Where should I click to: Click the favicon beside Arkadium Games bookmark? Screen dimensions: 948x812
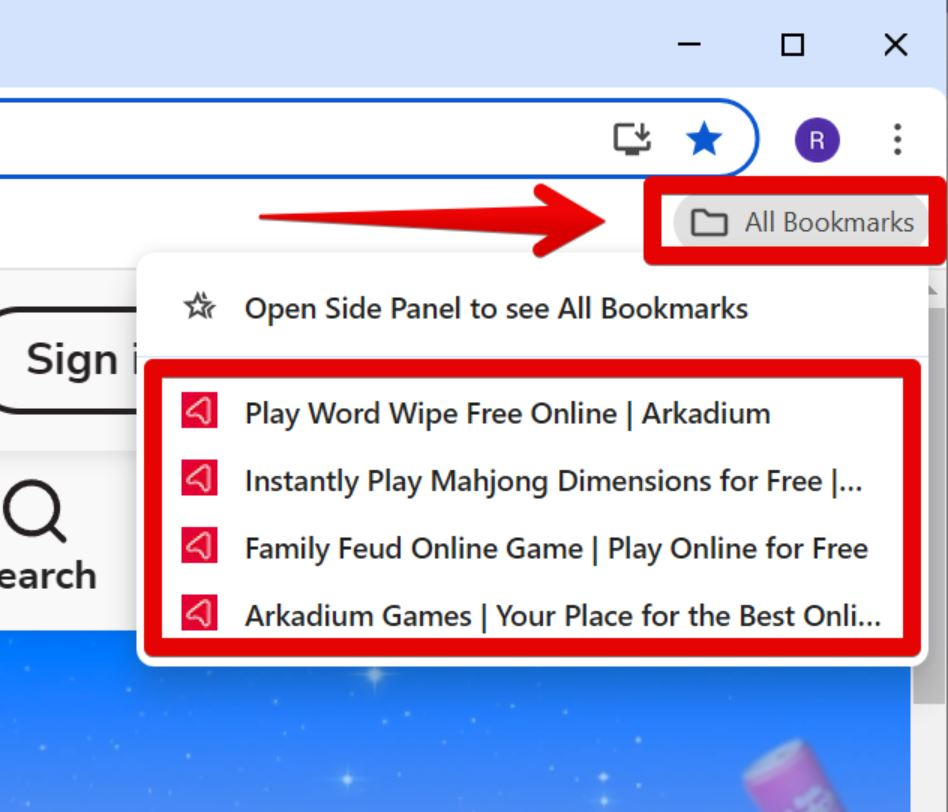tap(200, 612)
